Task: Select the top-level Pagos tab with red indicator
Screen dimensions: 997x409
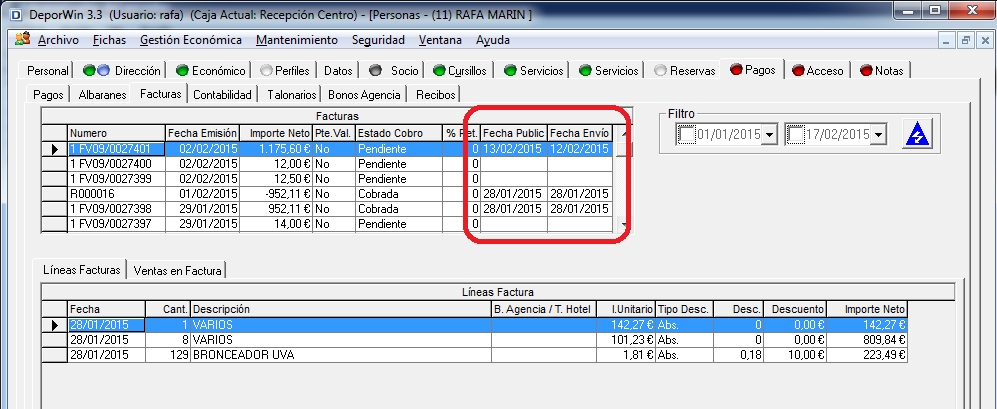Action: coord(753,69)
